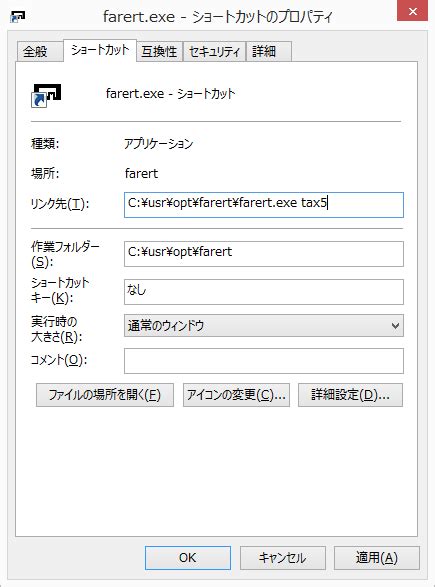
Task: Click the キャンセル button
Action: [x=283, y=558]
